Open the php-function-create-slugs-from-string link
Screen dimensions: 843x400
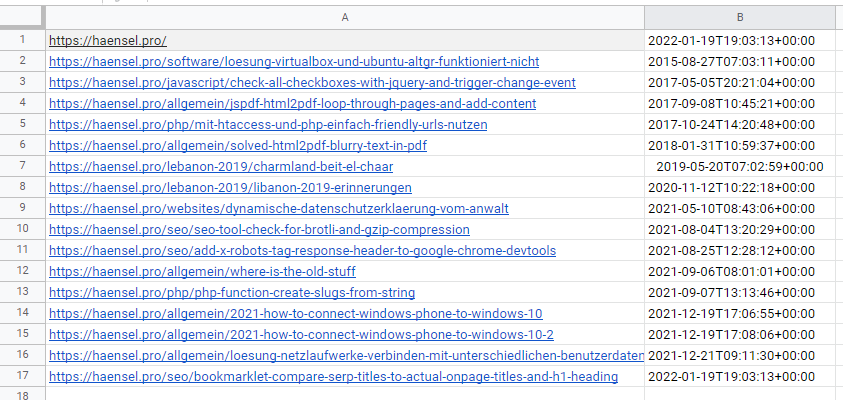pos(232,293)
